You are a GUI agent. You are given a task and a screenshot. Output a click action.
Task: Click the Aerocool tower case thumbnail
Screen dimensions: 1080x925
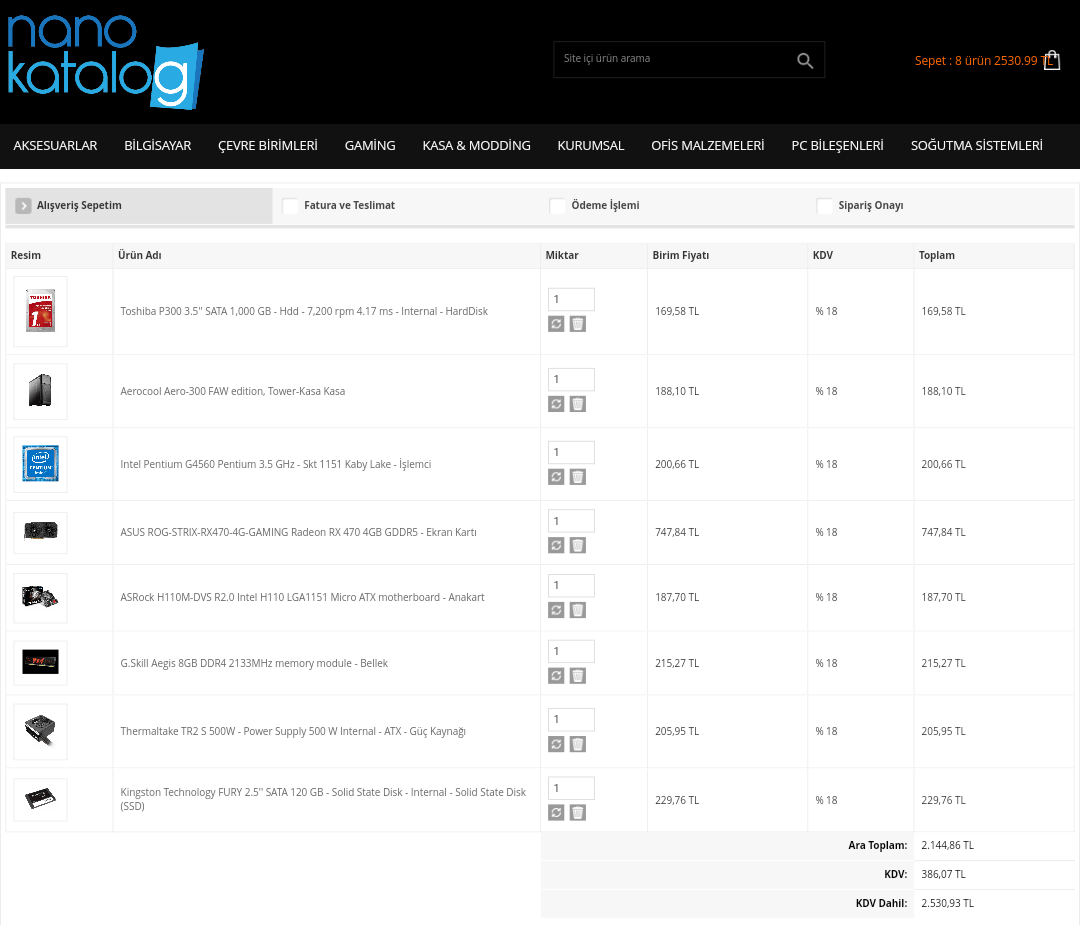[41, 391]
